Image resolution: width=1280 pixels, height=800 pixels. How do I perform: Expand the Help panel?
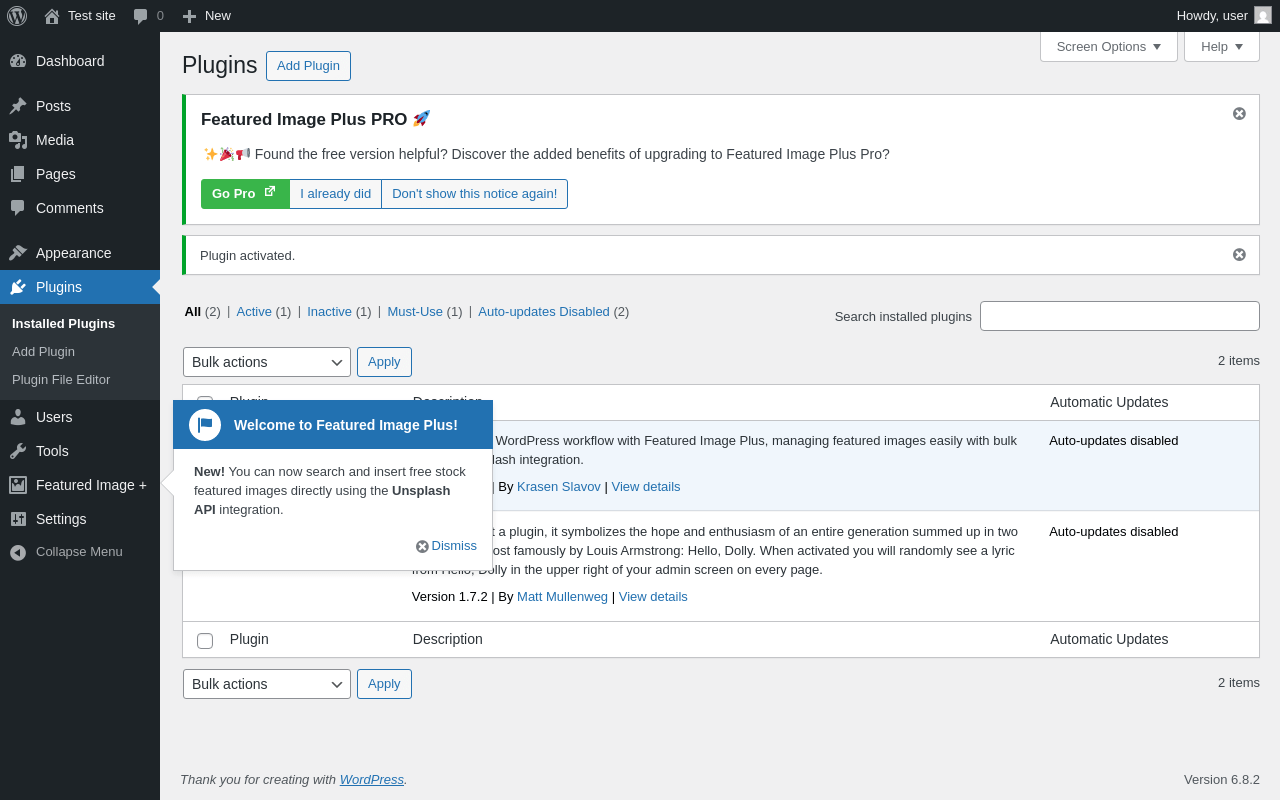(1222, 46)
